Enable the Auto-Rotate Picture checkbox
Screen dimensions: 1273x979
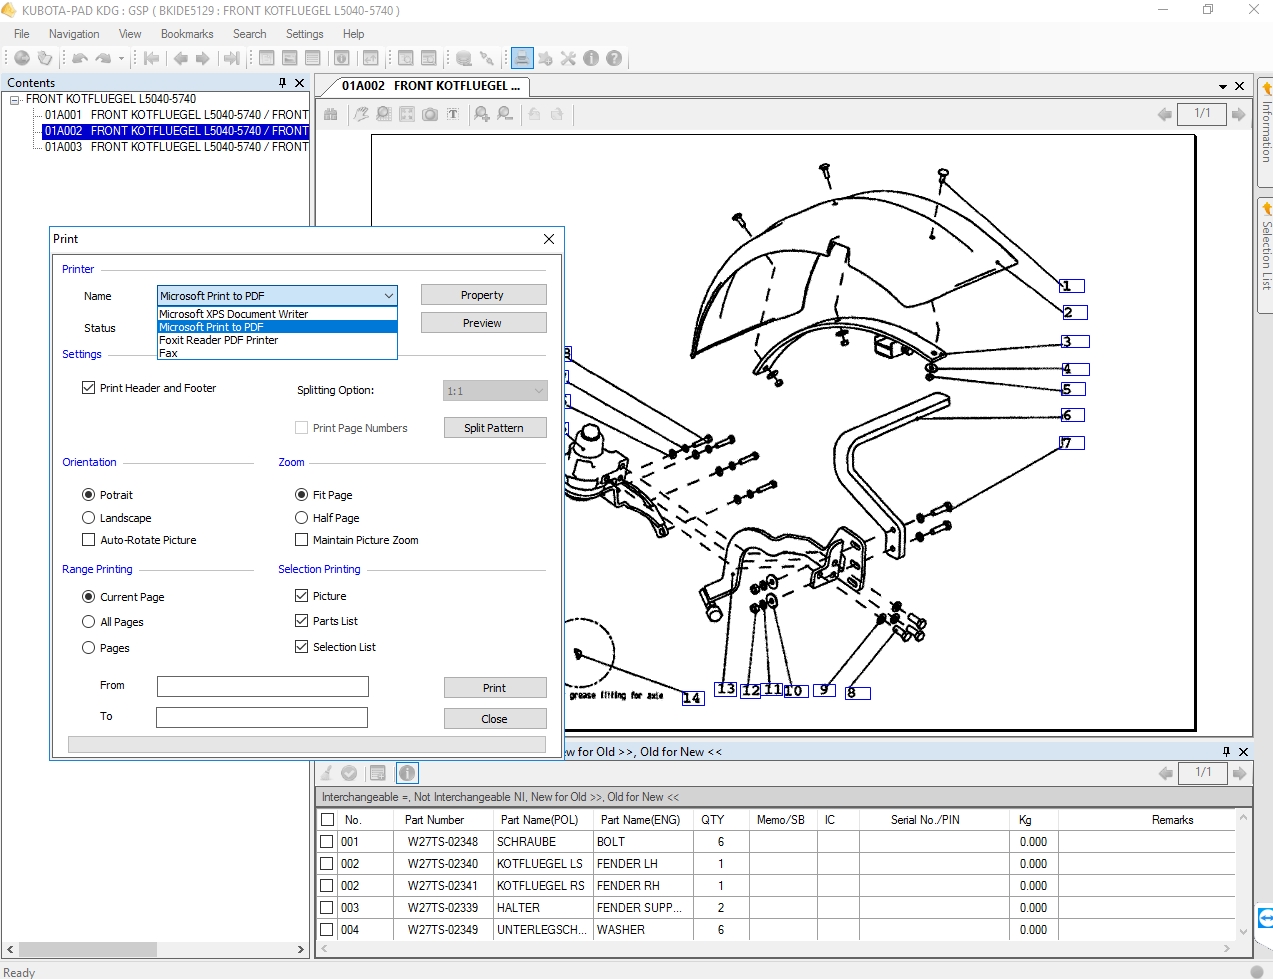pos(89,540)
